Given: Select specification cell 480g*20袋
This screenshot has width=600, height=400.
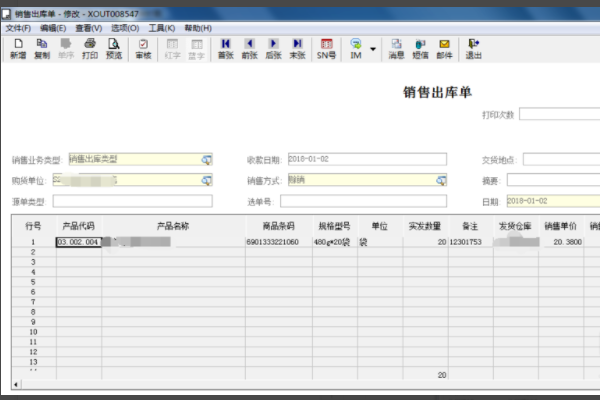Looking at the screenshot, I should pos(335,242).
